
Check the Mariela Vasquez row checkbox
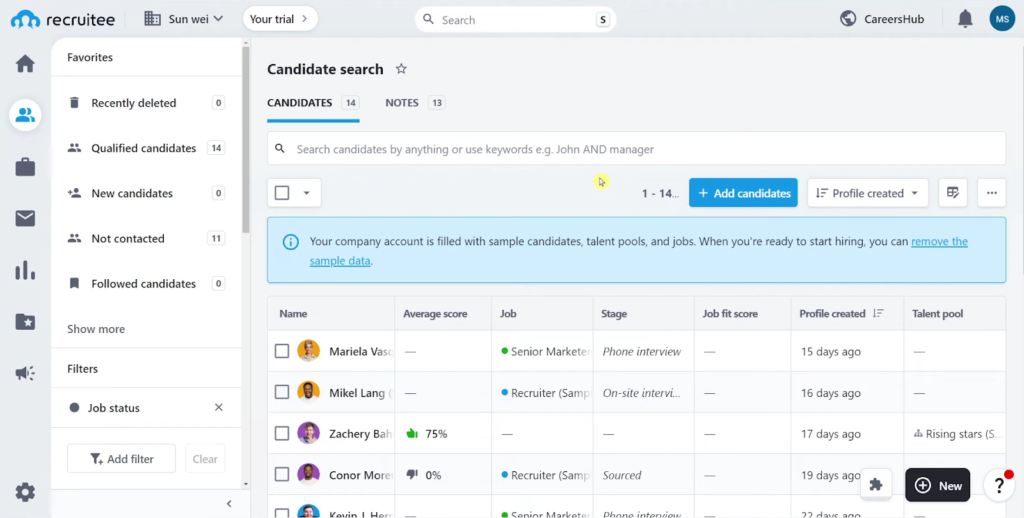[x=282, y=351]
